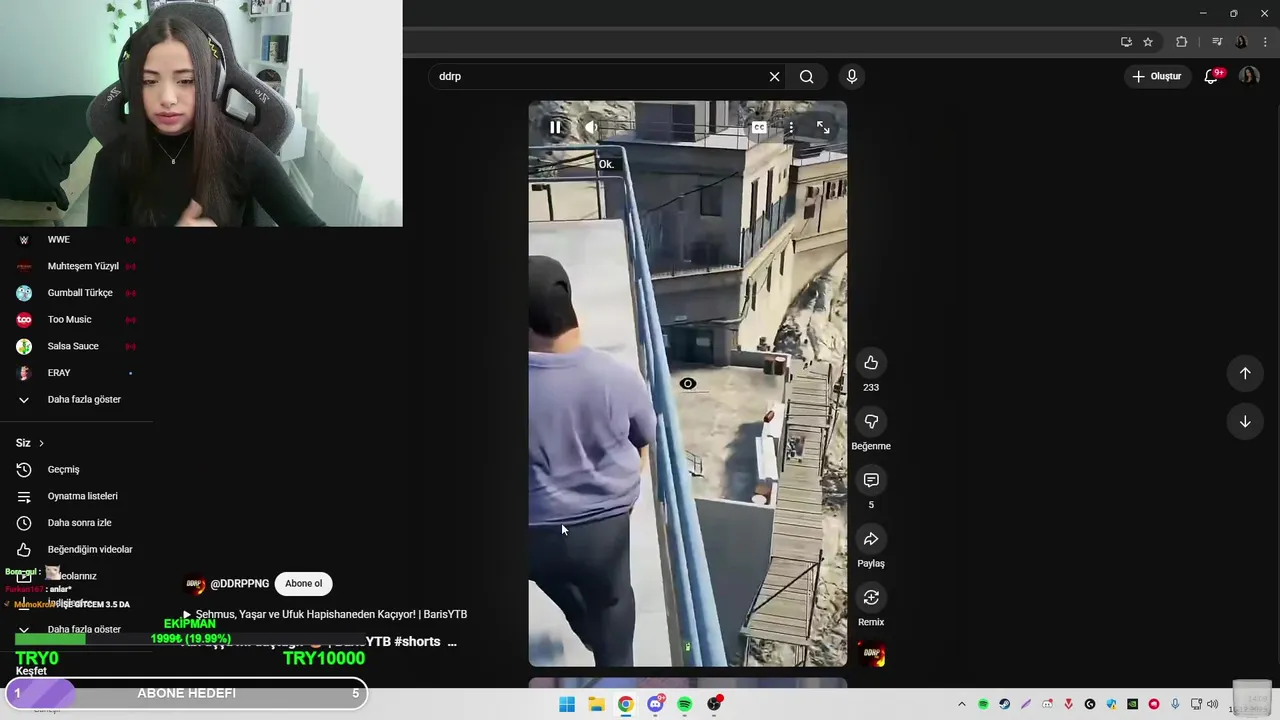Install page as app from address bar
The height and width of the screenshot is (720, 1280).
(1126, 42)
